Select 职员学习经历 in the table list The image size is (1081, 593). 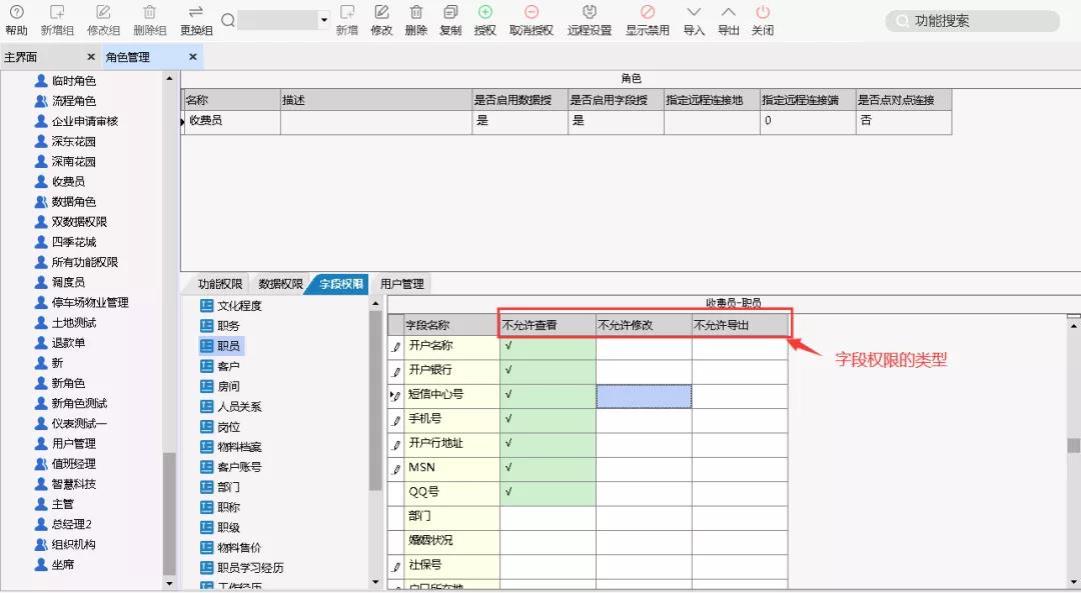(x=250, y=567)
